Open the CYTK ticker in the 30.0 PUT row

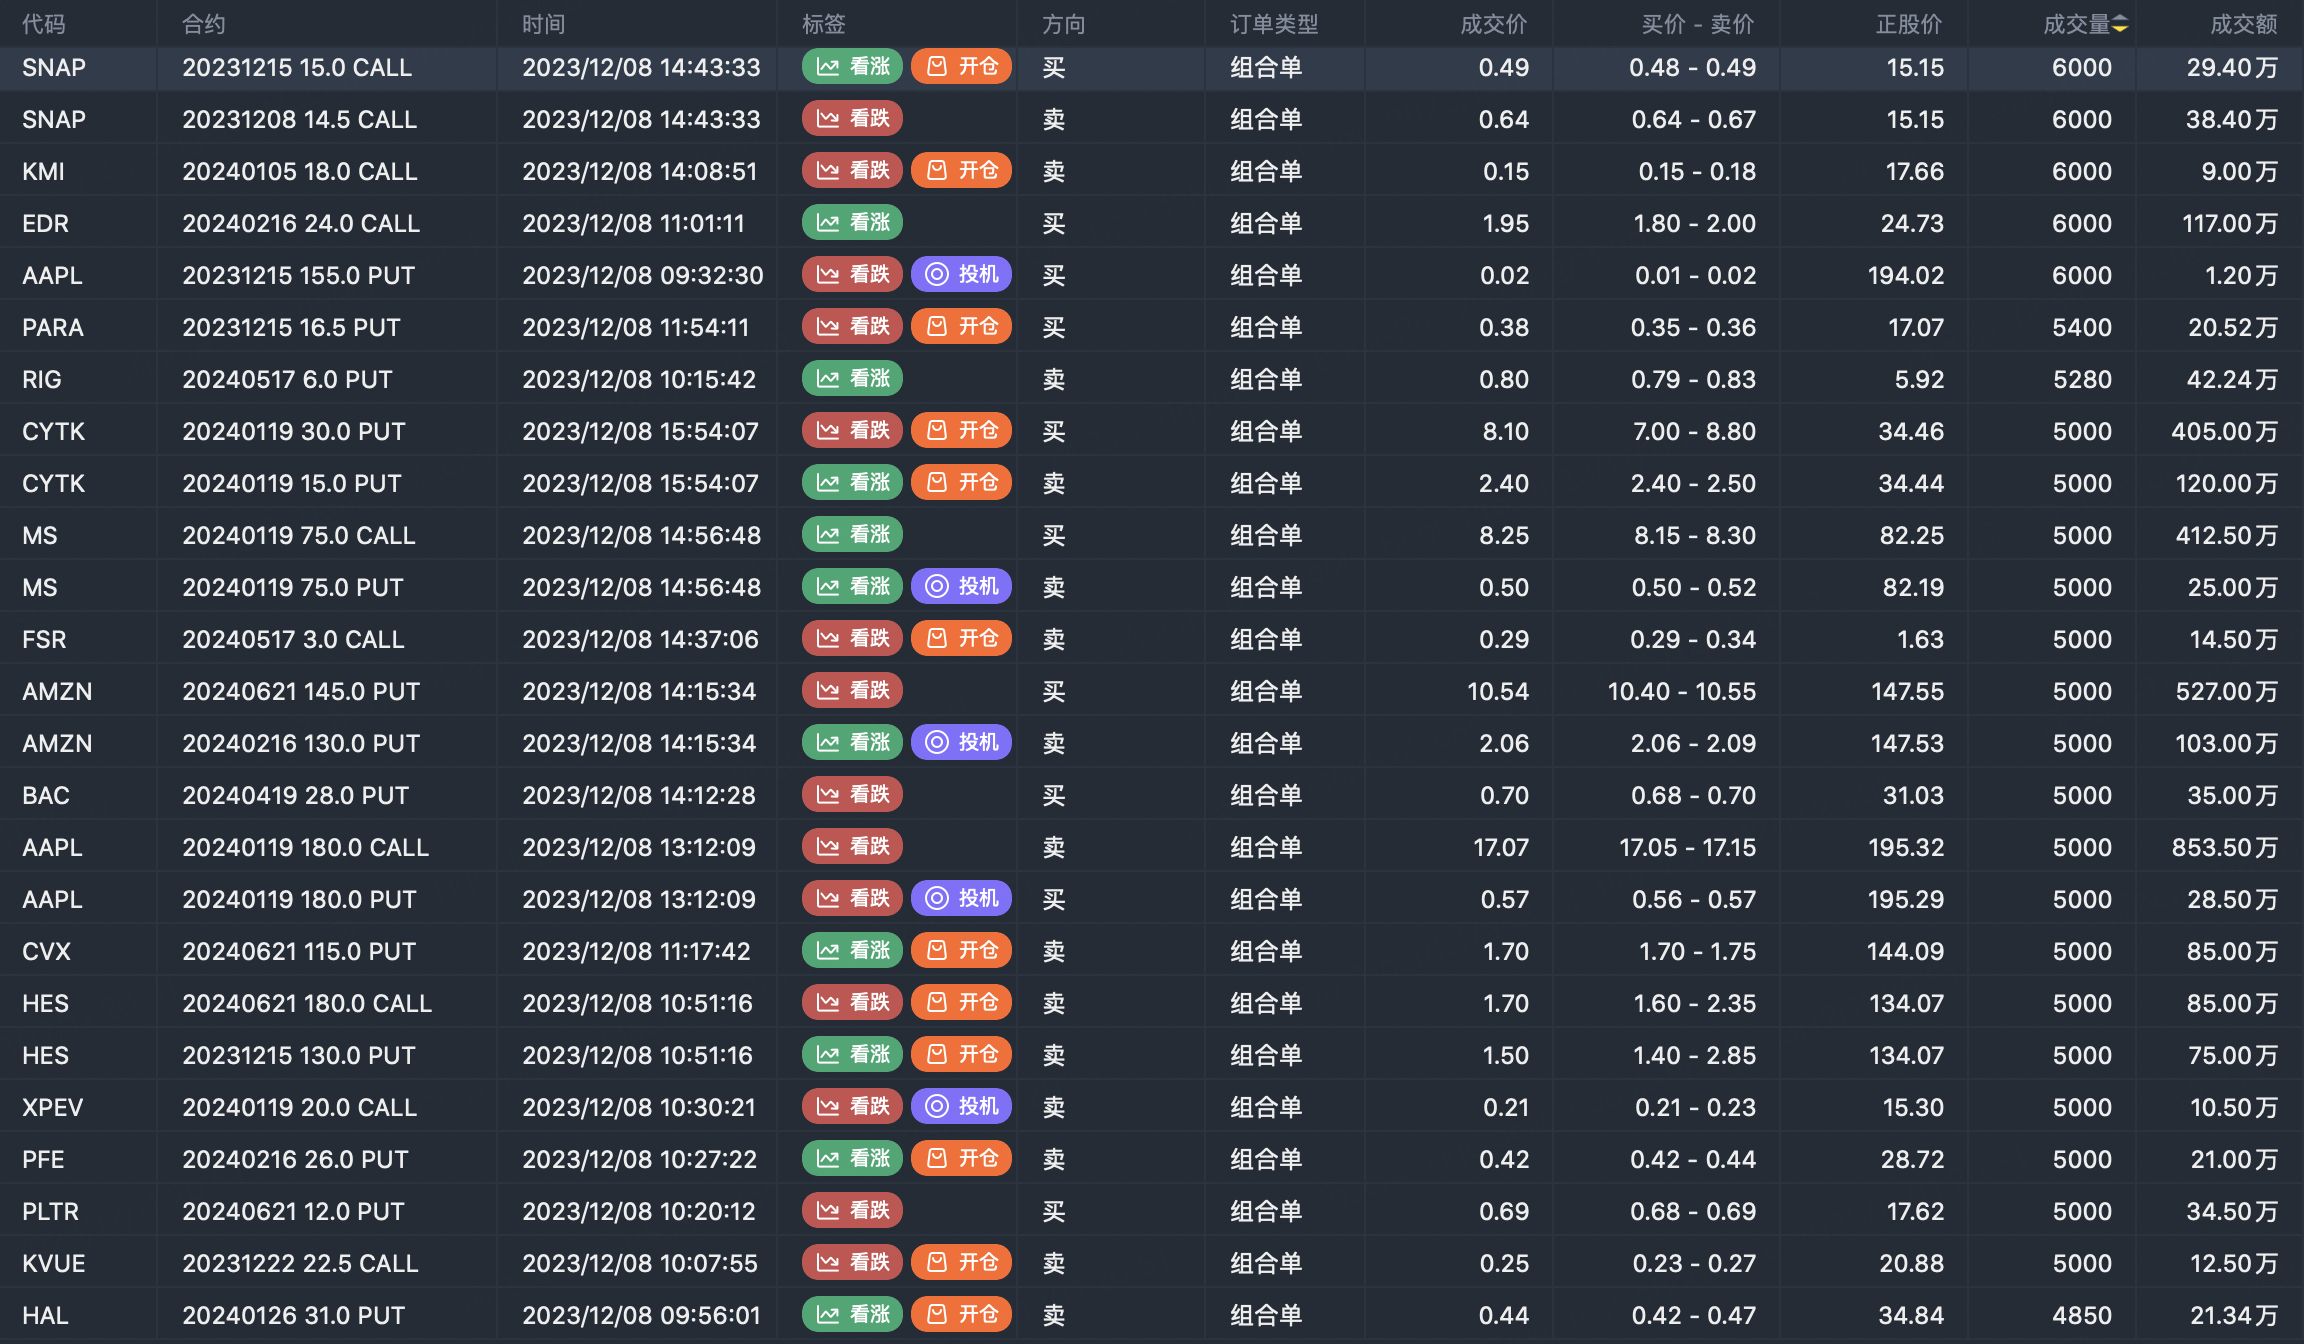[x=54, y=431]
